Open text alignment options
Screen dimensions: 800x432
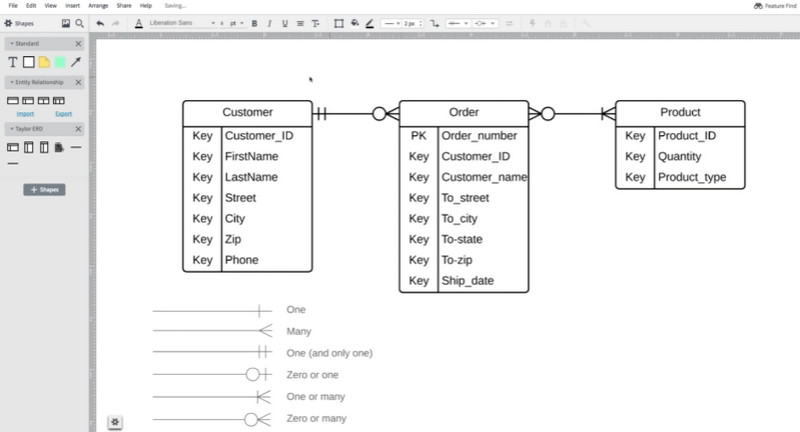[301, 23]
